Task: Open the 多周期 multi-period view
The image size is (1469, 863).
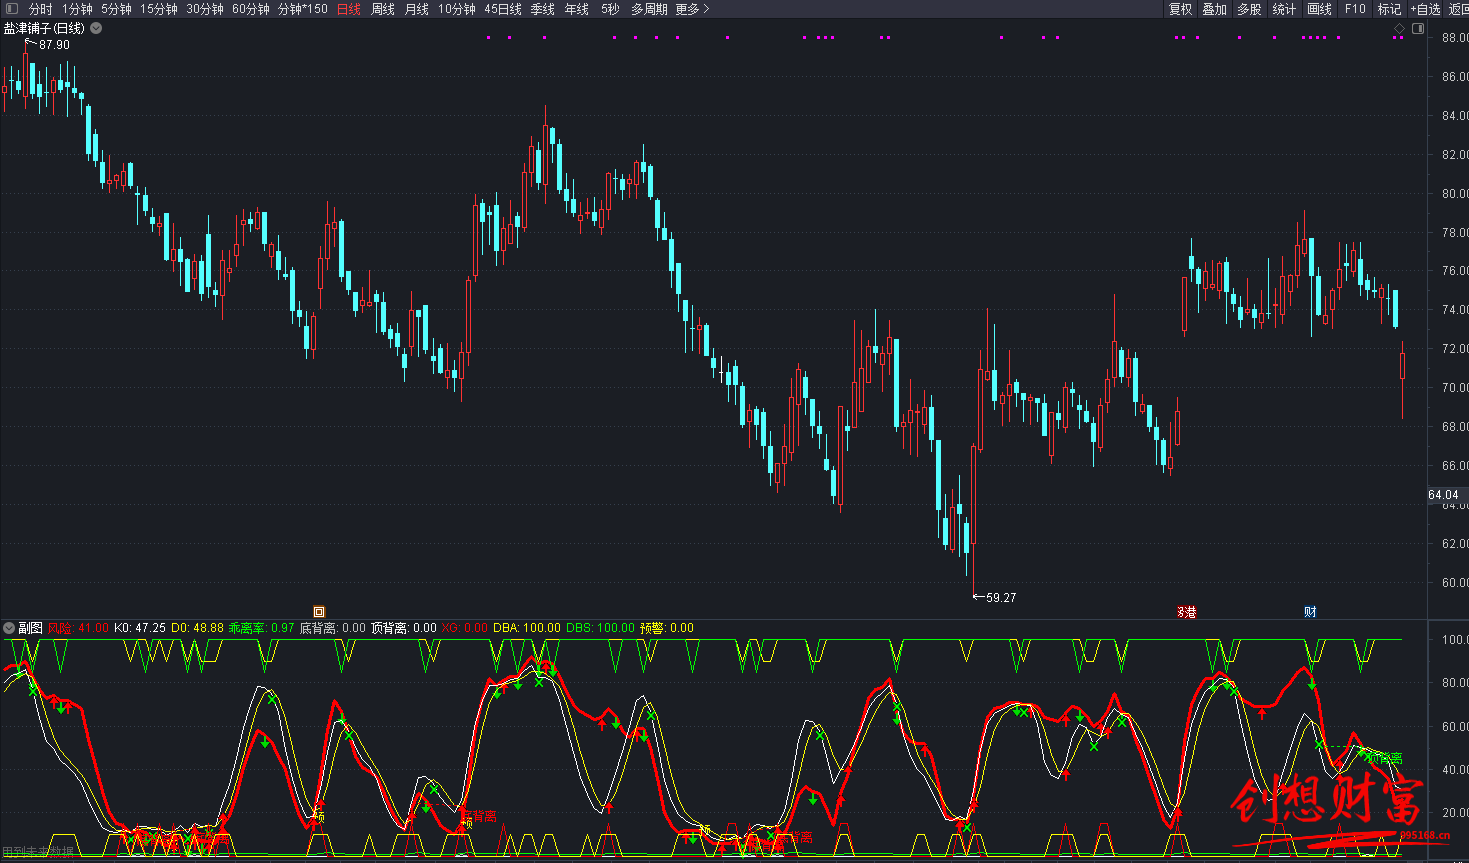Action: point(649,9)
